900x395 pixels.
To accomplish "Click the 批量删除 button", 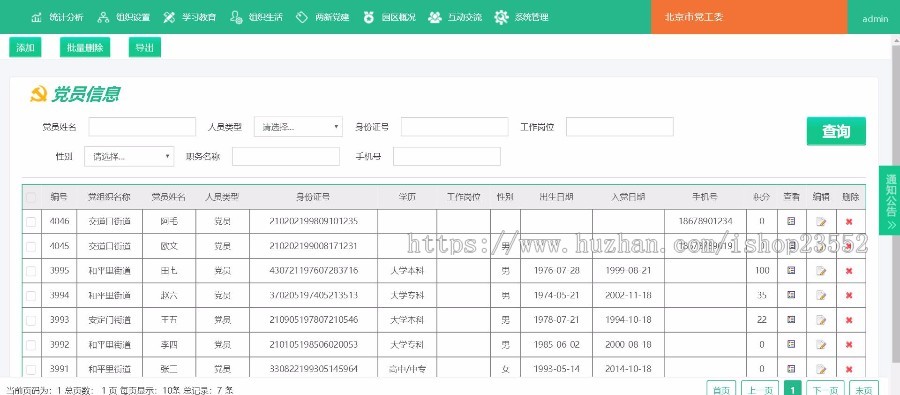I will pos(85,48).
